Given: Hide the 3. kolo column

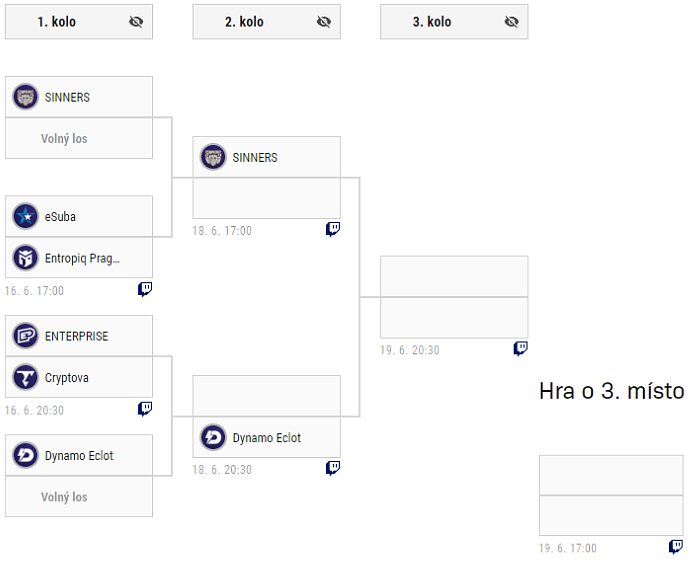Looking at the screenshot, I should pos(511,22).
